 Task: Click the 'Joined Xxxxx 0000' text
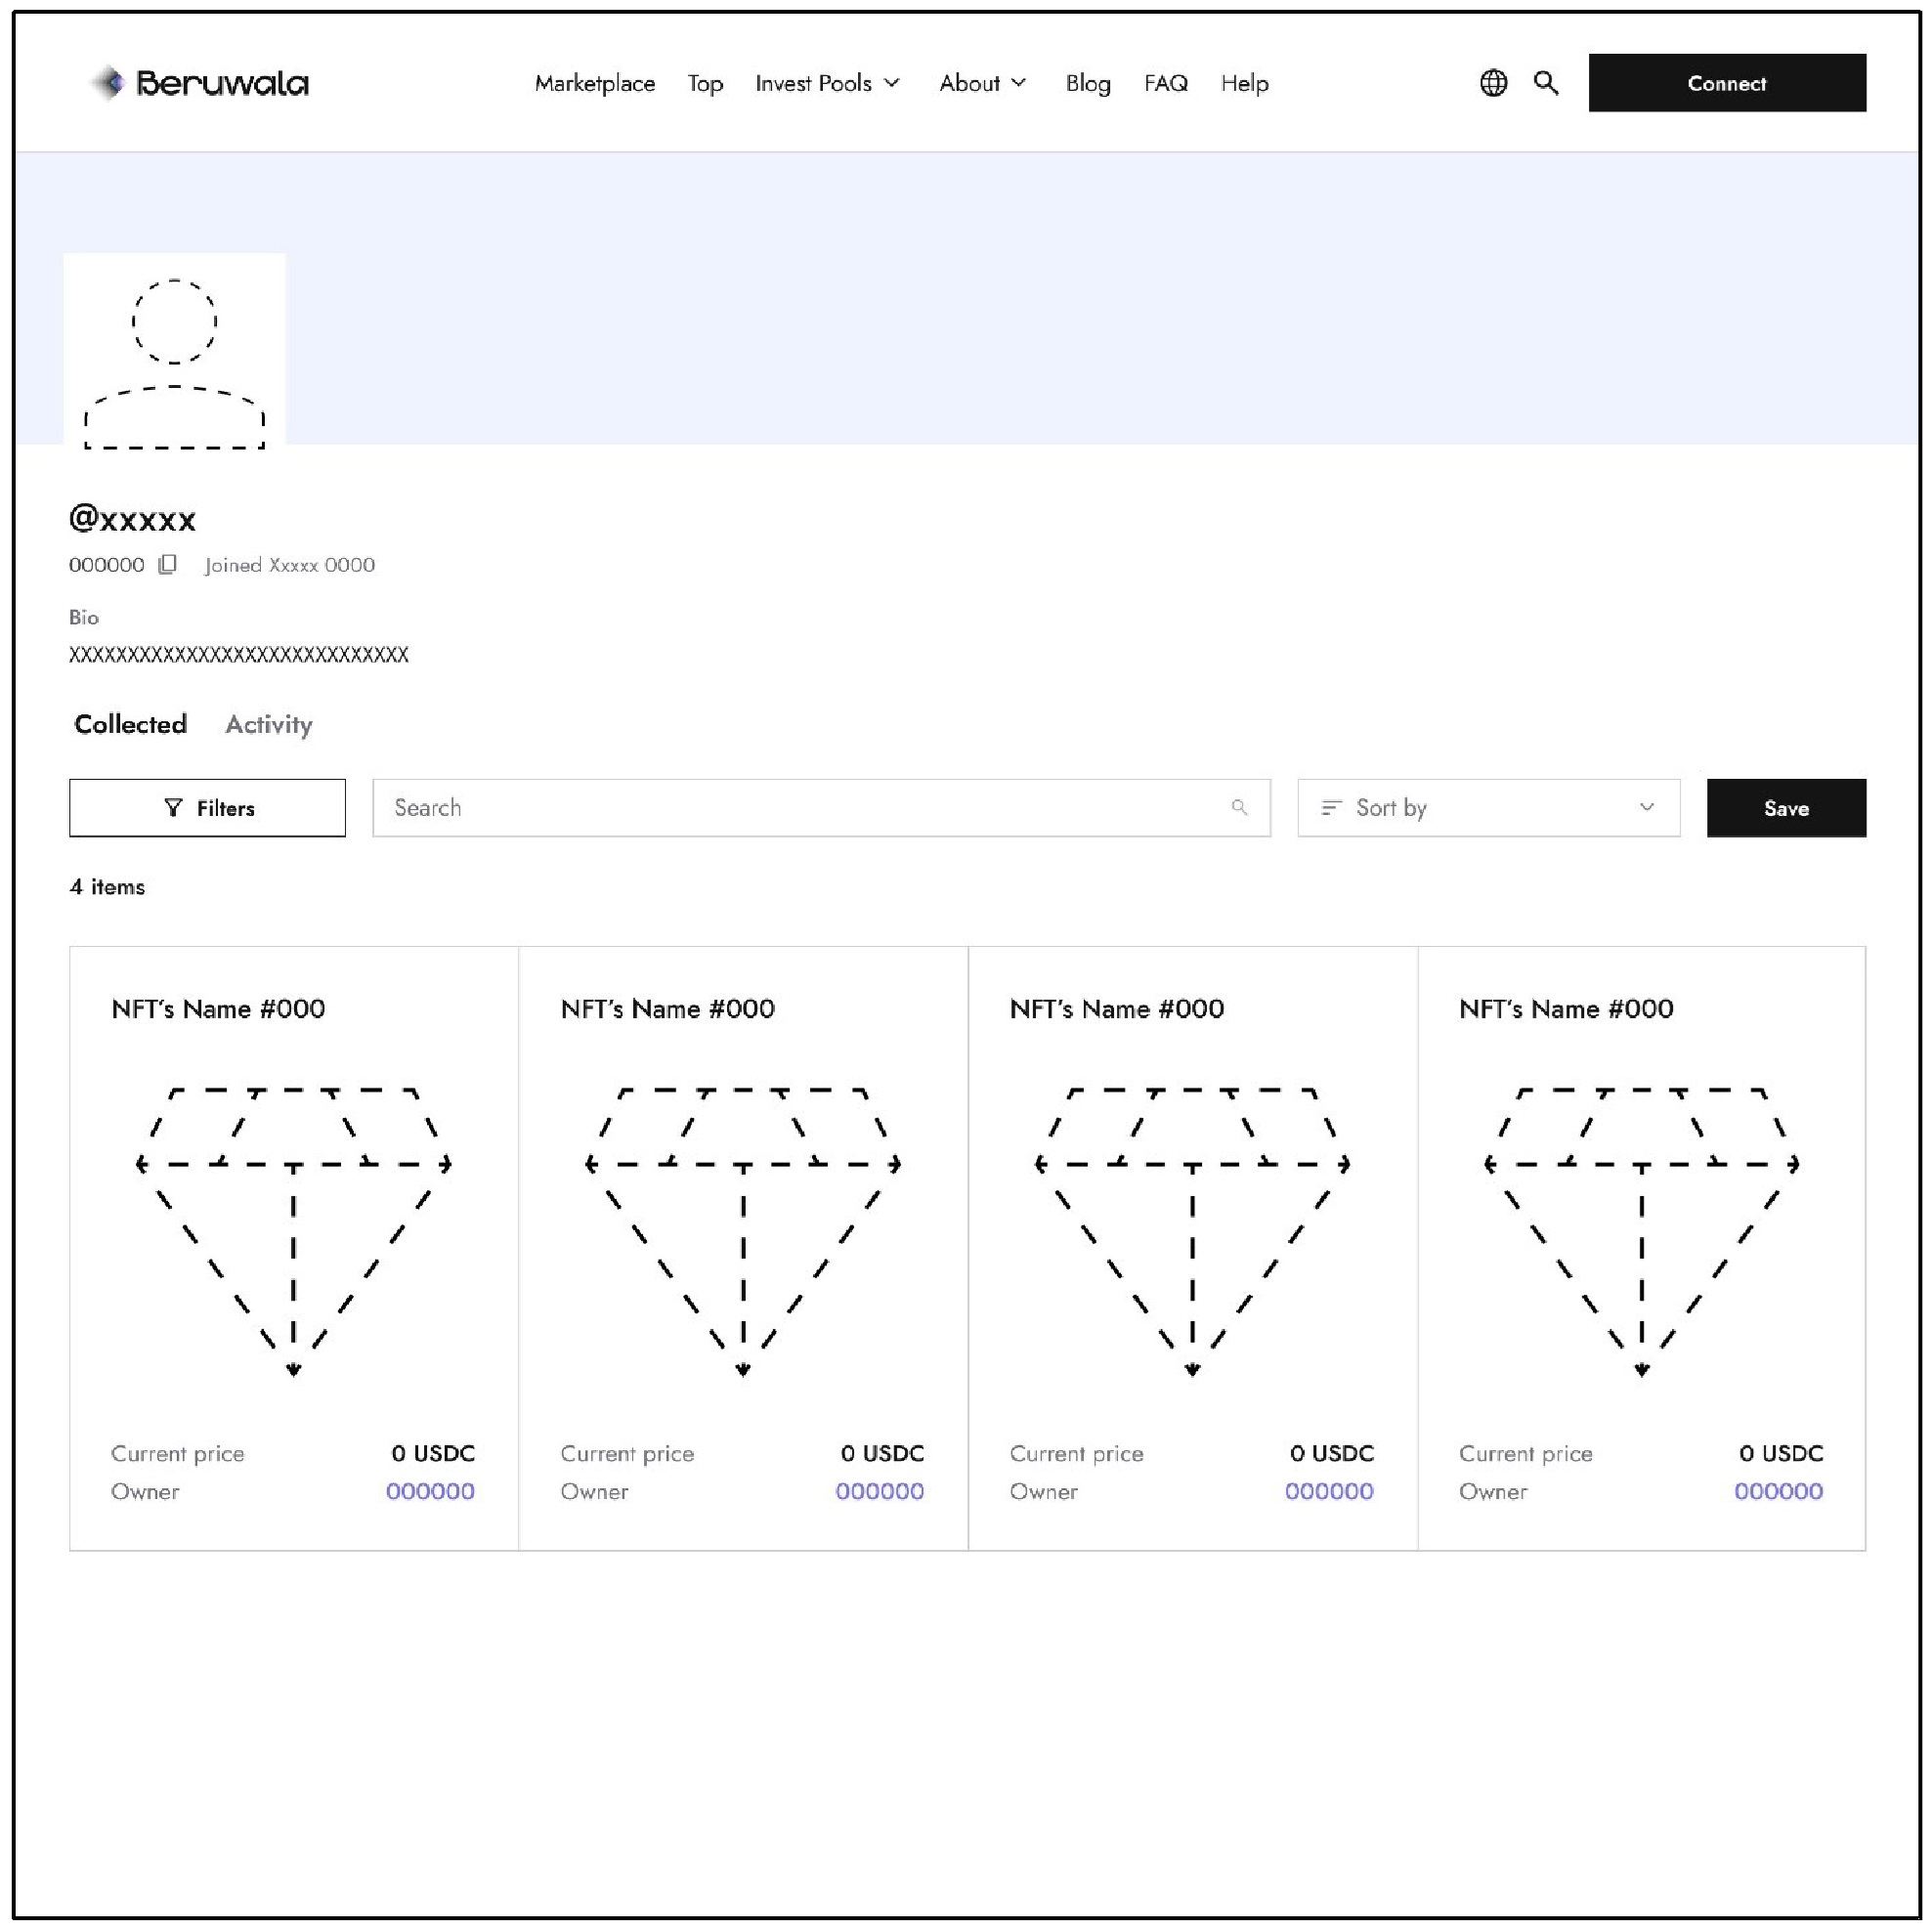290,564
